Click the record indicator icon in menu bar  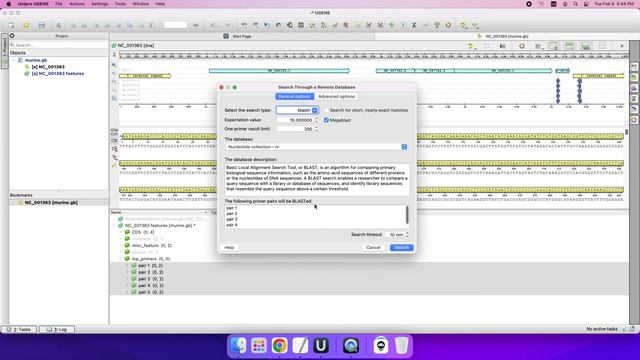click(x=529, y=4)
